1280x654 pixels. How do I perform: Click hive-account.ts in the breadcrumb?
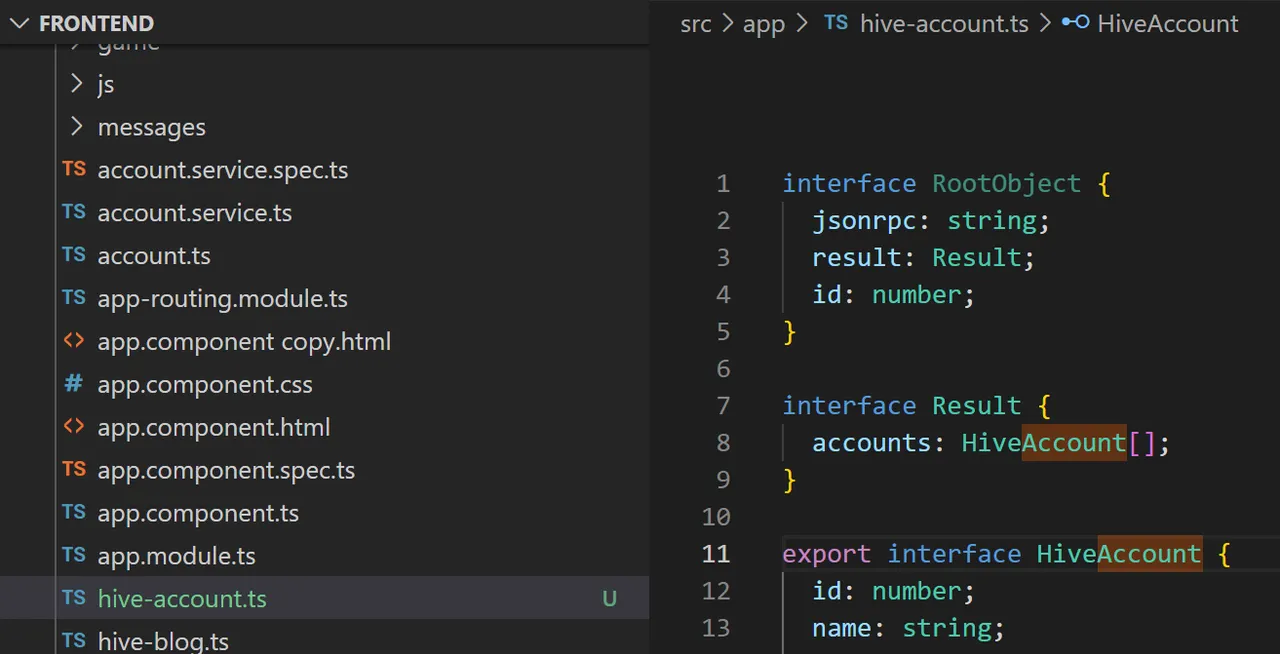(944, 24)
